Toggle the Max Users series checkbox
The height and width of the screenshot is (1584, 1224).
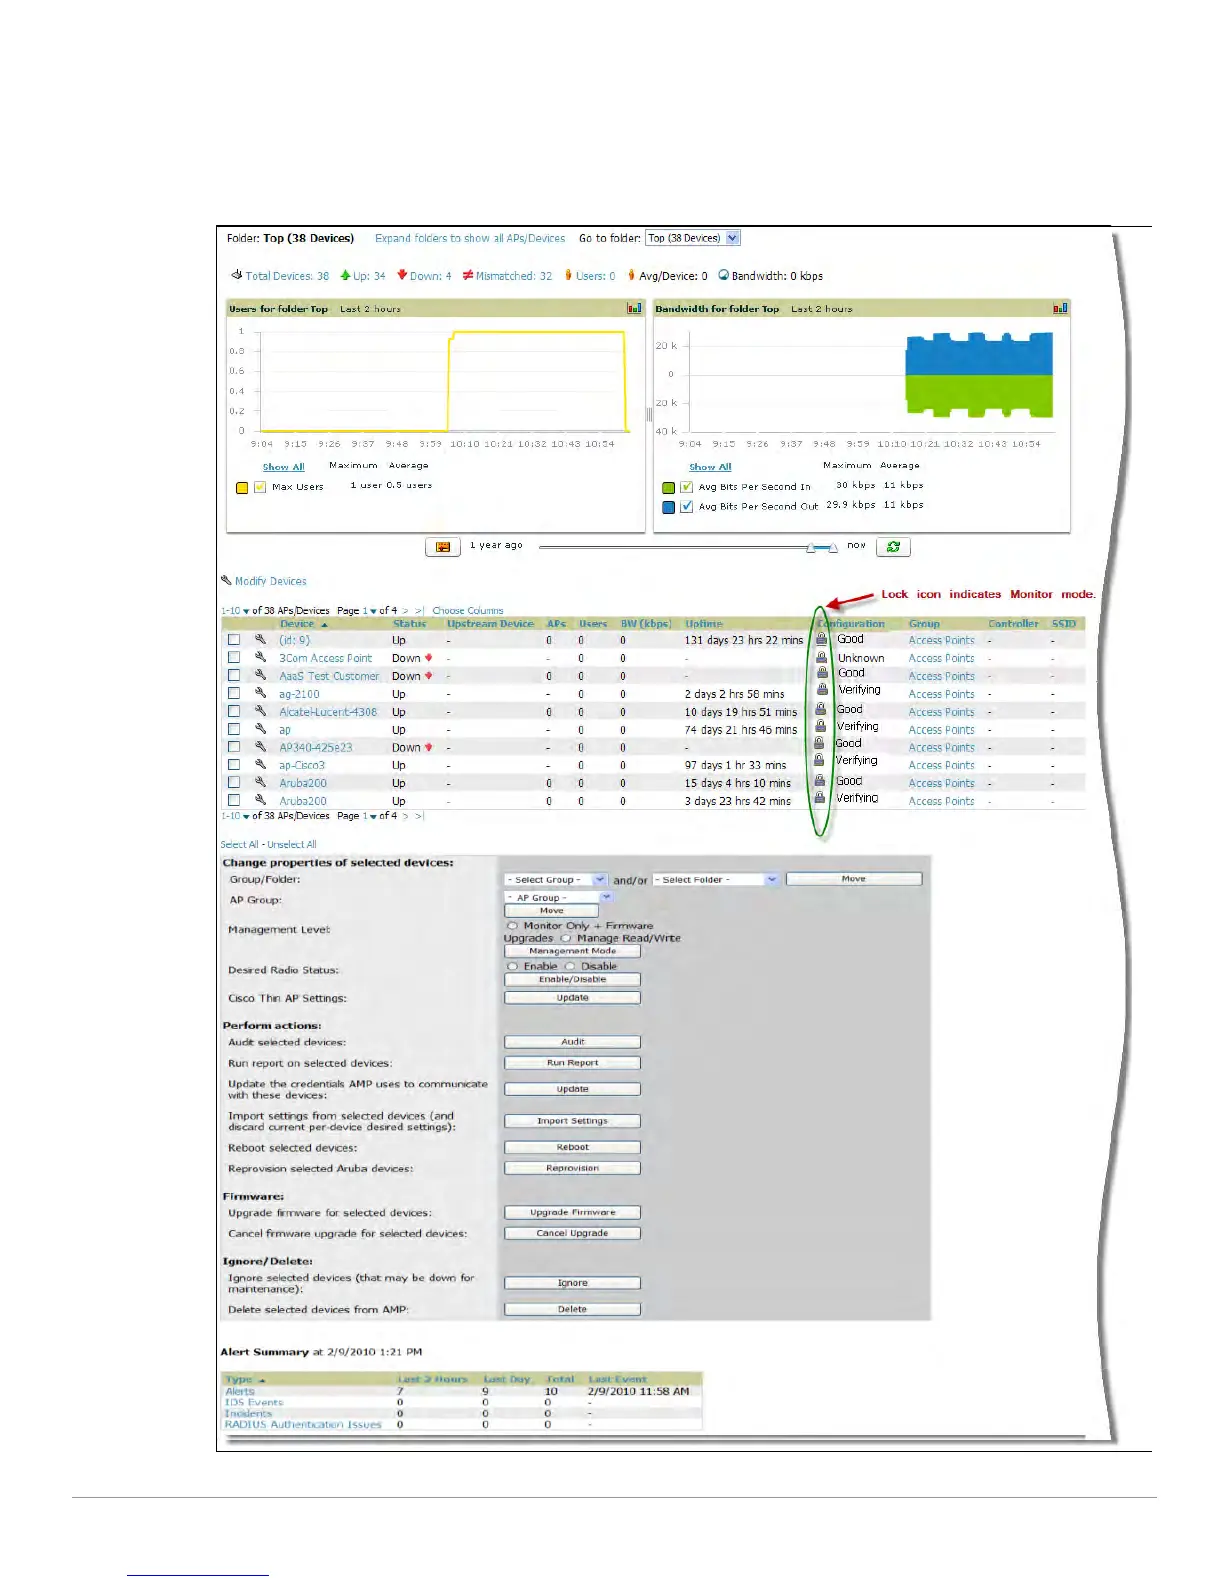tap(260, 487)
